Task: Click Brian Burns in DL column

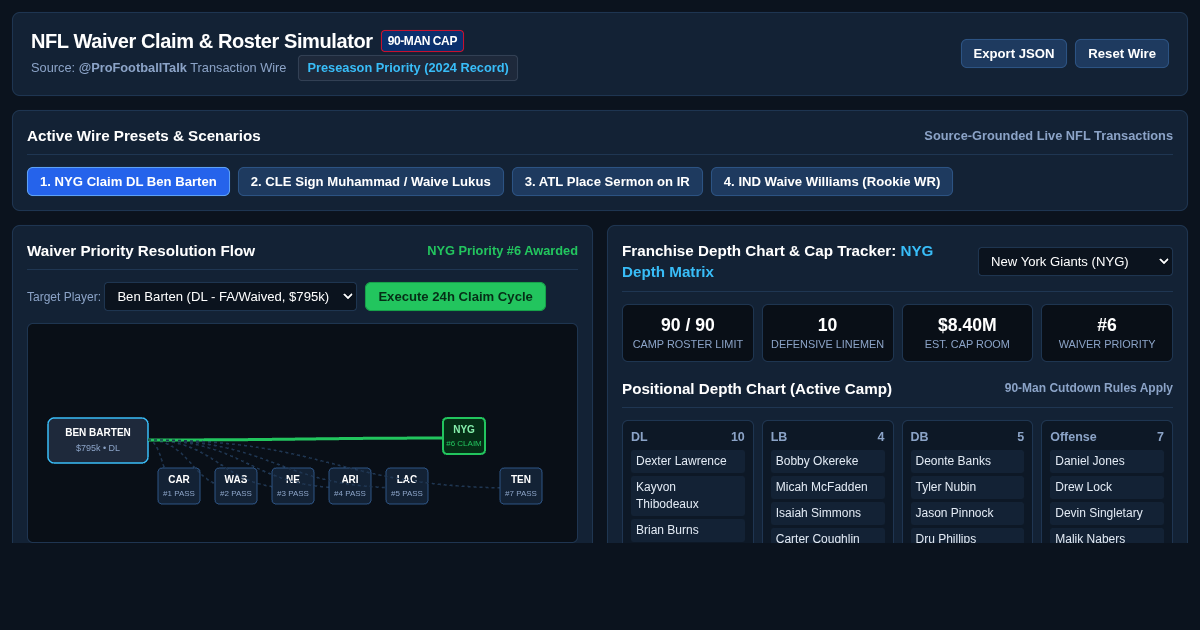Action: (x=688, y=530)
